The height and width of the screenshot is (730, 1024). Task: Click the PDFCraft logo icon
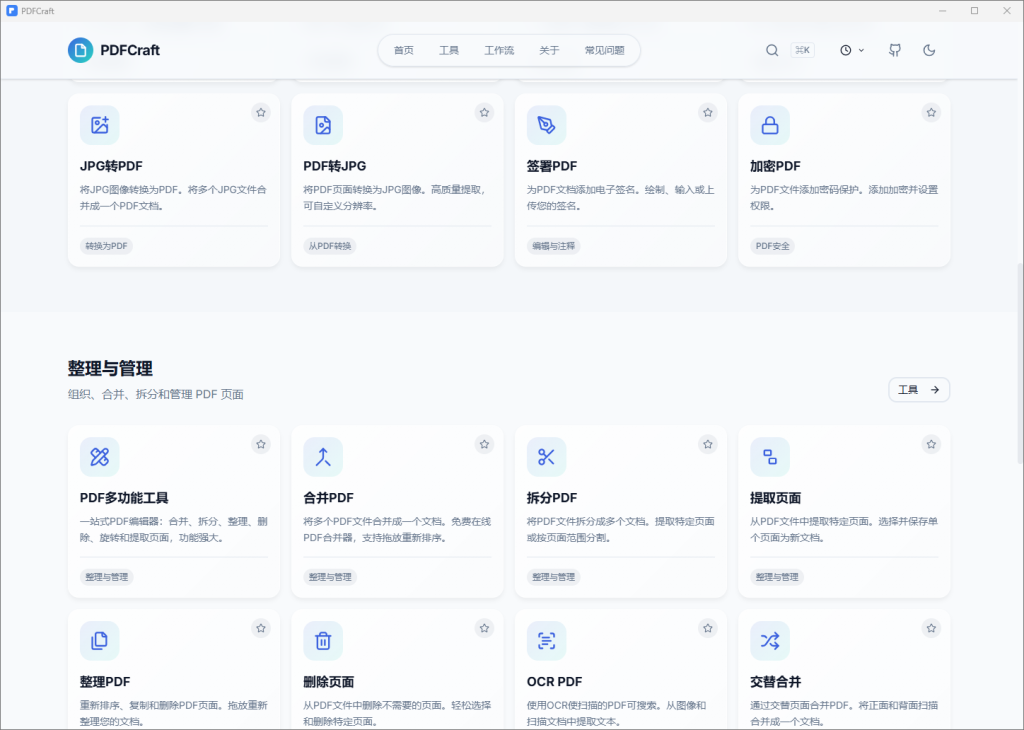tap(80, 50)
